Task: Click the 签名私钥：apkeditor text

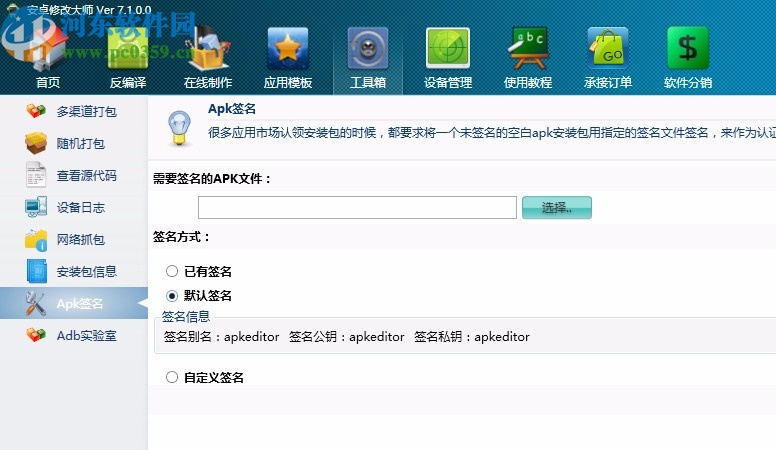Action: tap(472, 337)
